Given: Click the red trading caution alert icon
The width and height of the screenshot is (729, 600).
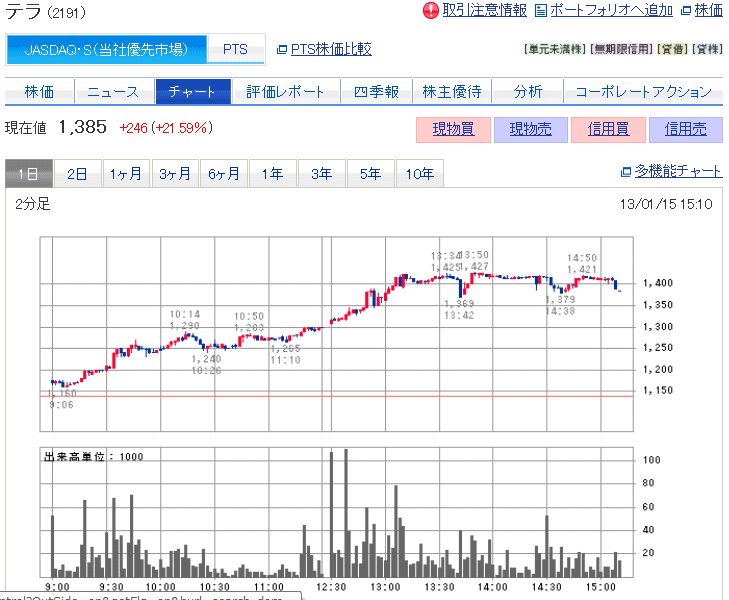Looking at the screenshot, I should pos(431,10).
